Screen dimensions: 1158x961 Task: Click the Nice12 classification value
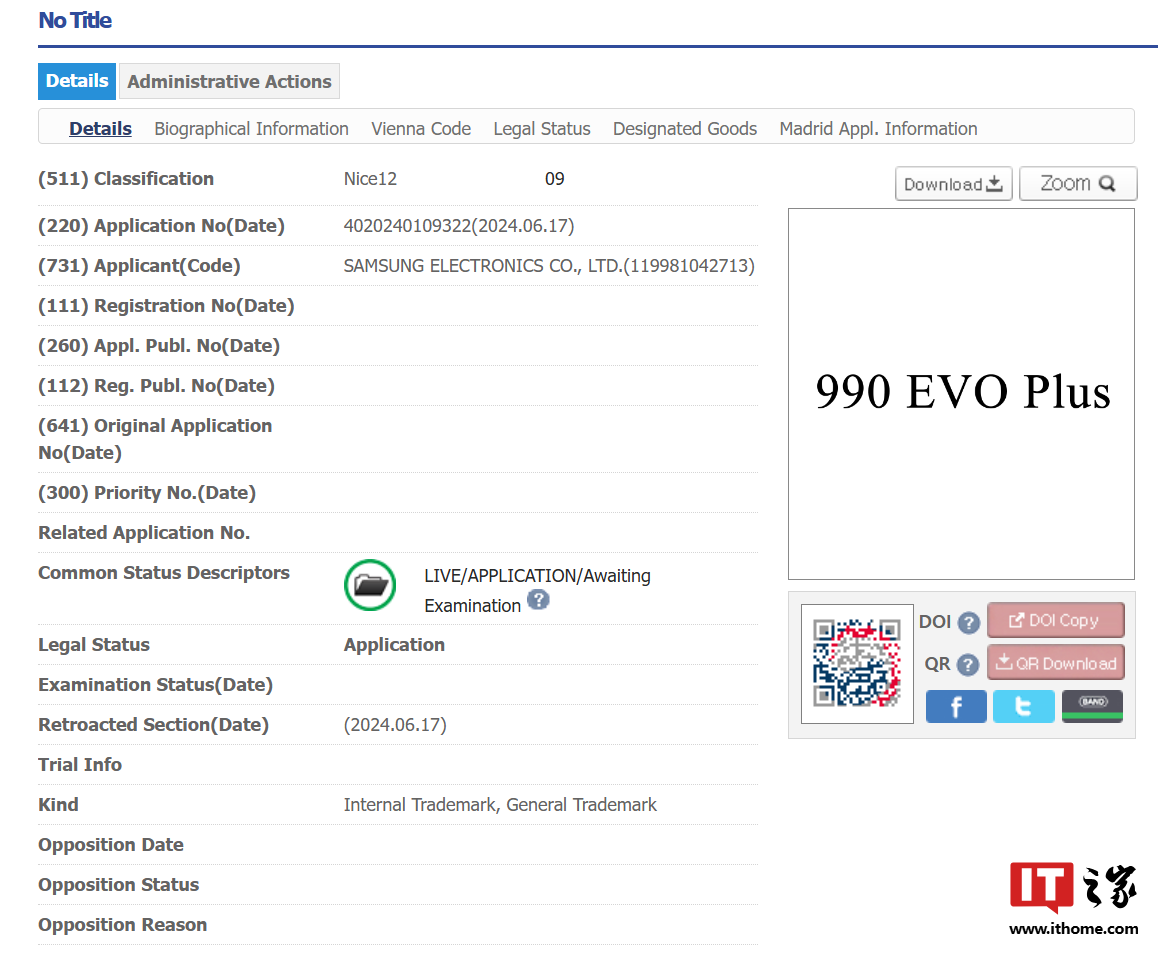[370, 179]
